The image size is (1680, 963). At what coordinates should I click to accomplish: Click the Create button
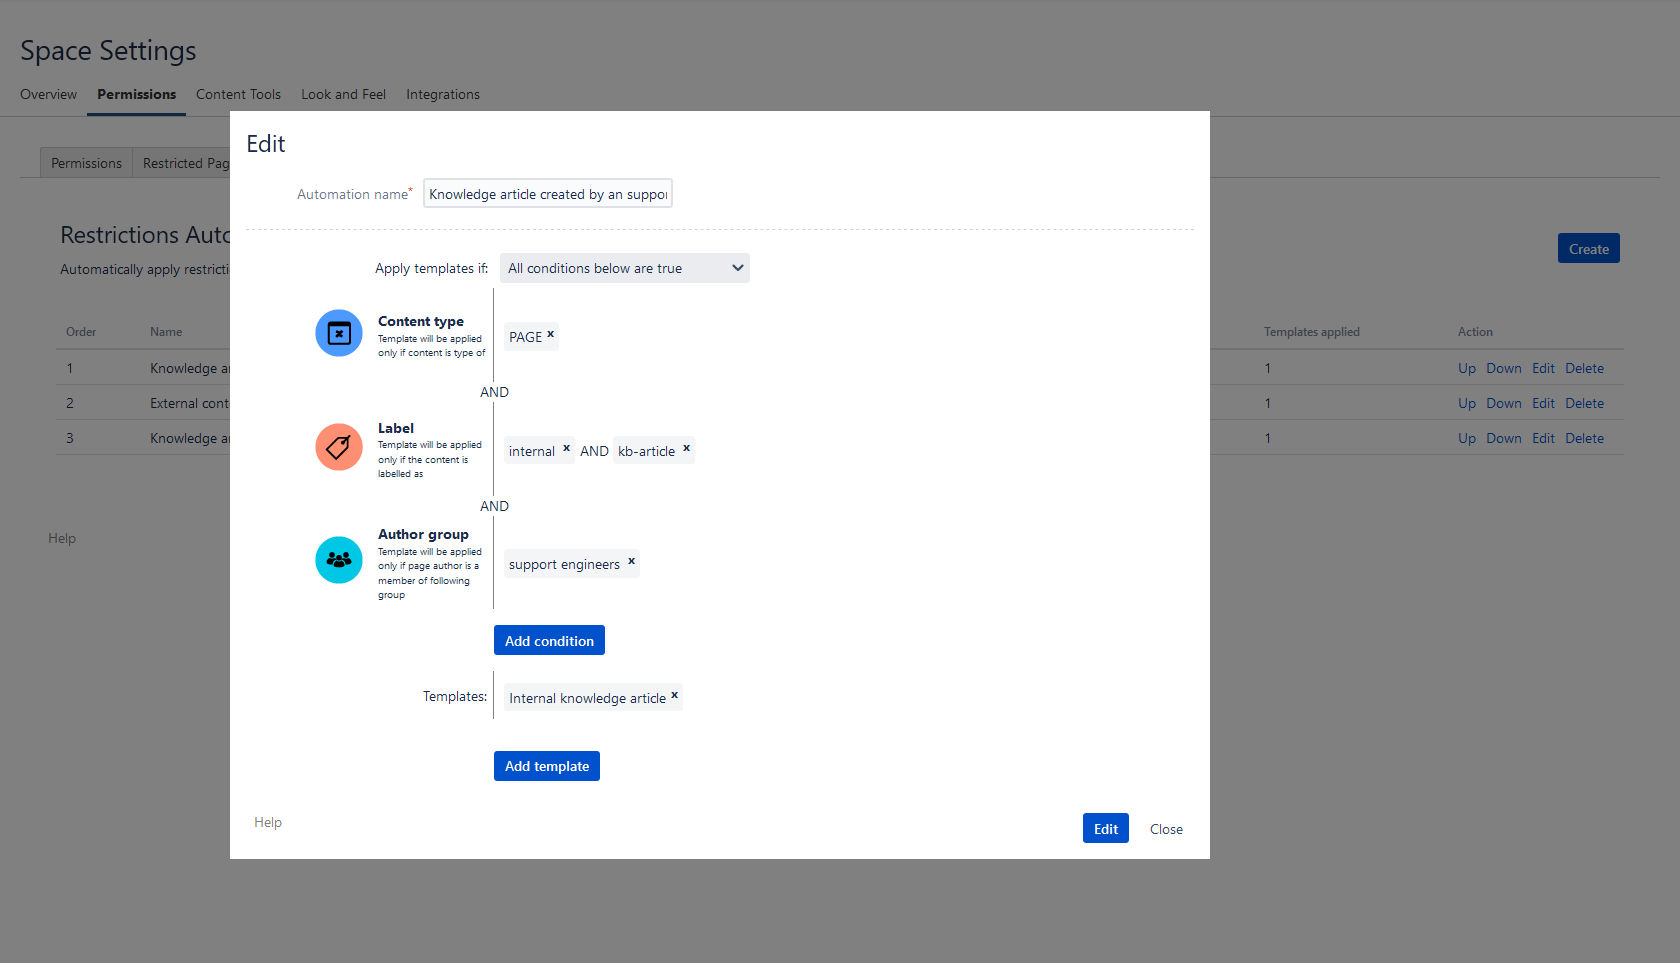(x=1589, y=249)
